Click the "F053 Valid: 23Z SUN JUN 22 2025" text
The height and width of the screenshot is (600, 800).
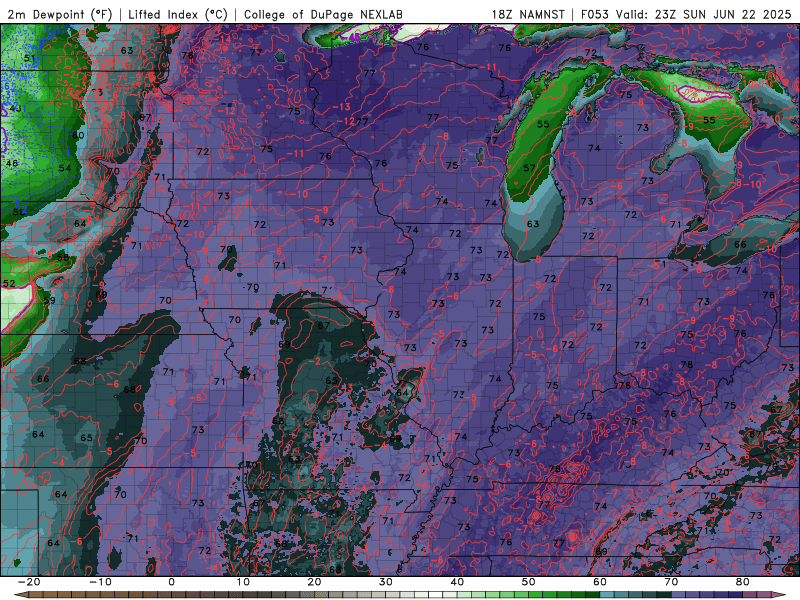pos(686,15)
